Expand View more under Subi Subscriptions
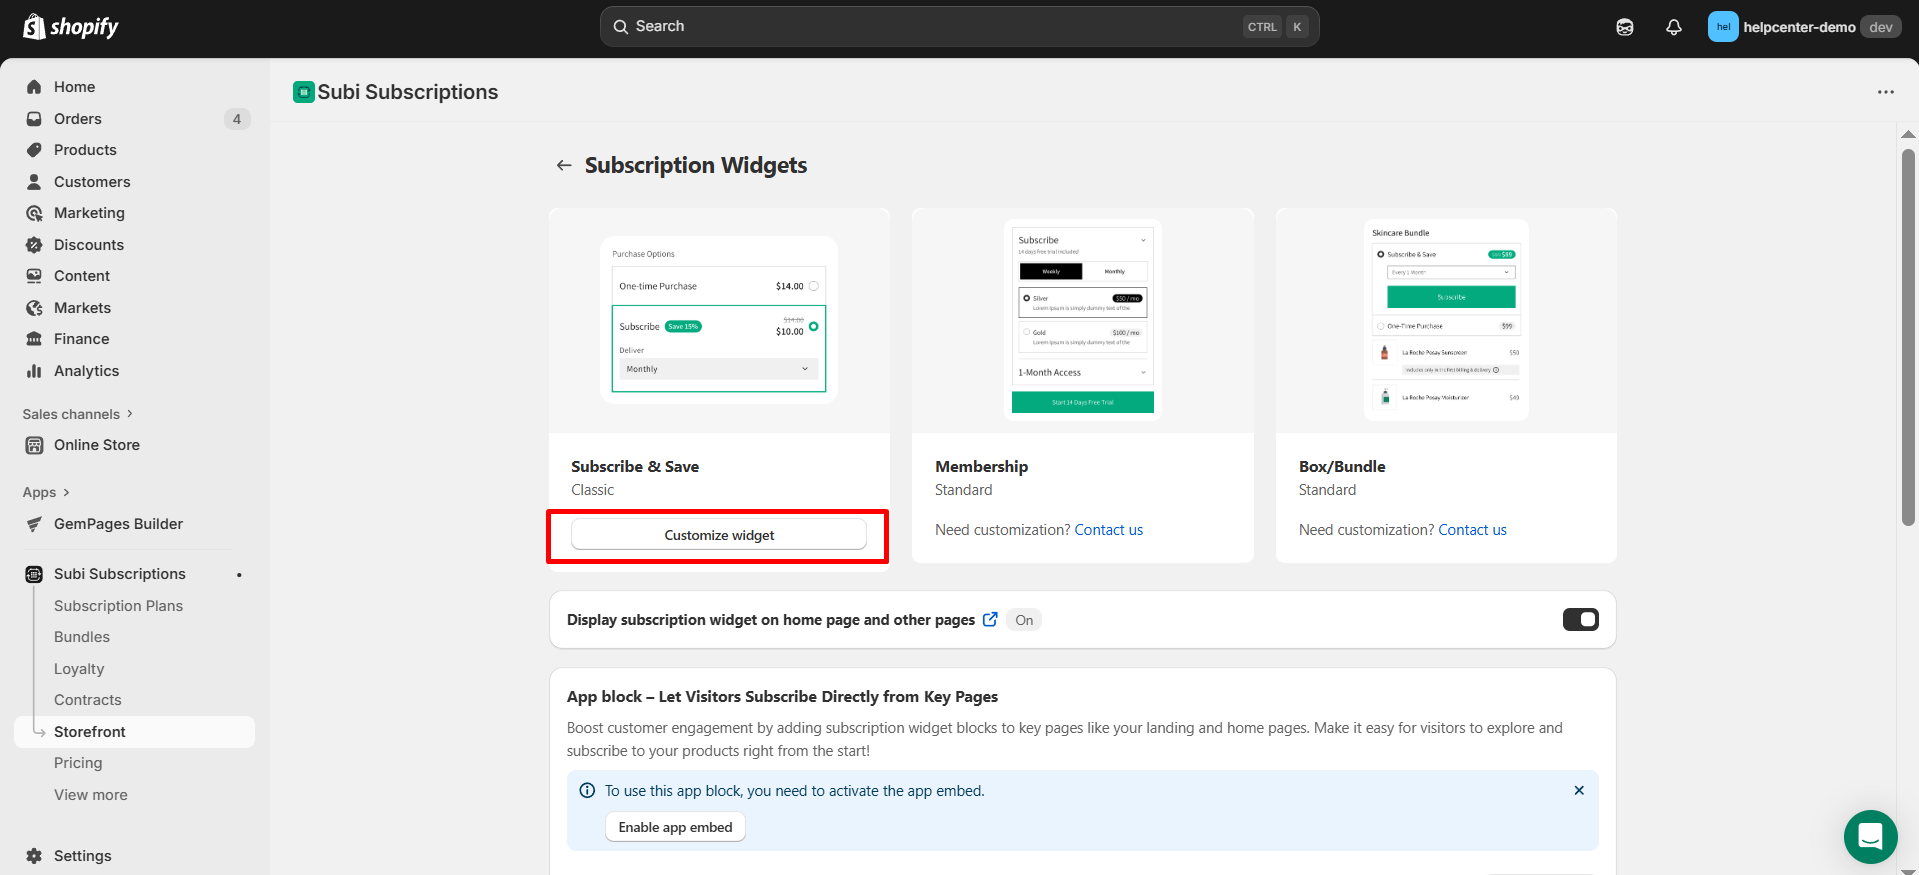 click(x=91, y=795)
